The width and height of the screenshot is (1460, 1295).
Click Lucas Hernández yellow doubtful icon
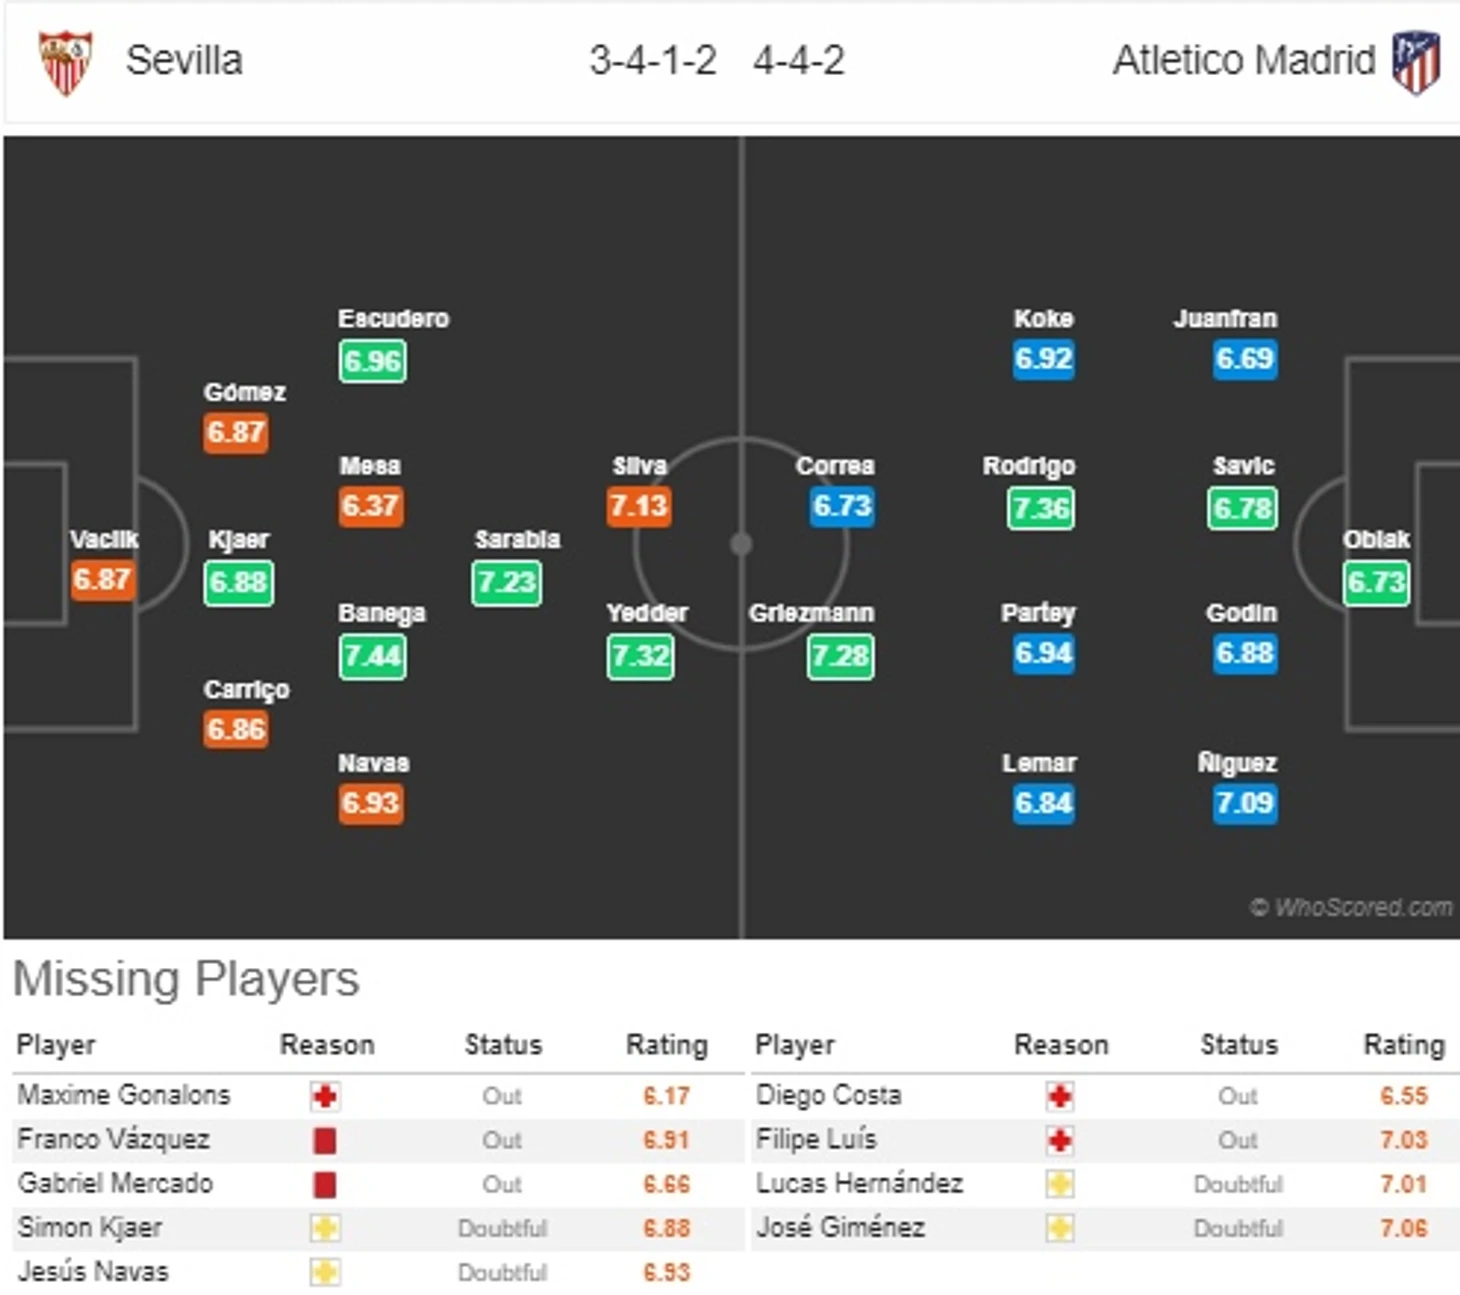click(x=1060, y=1184)
